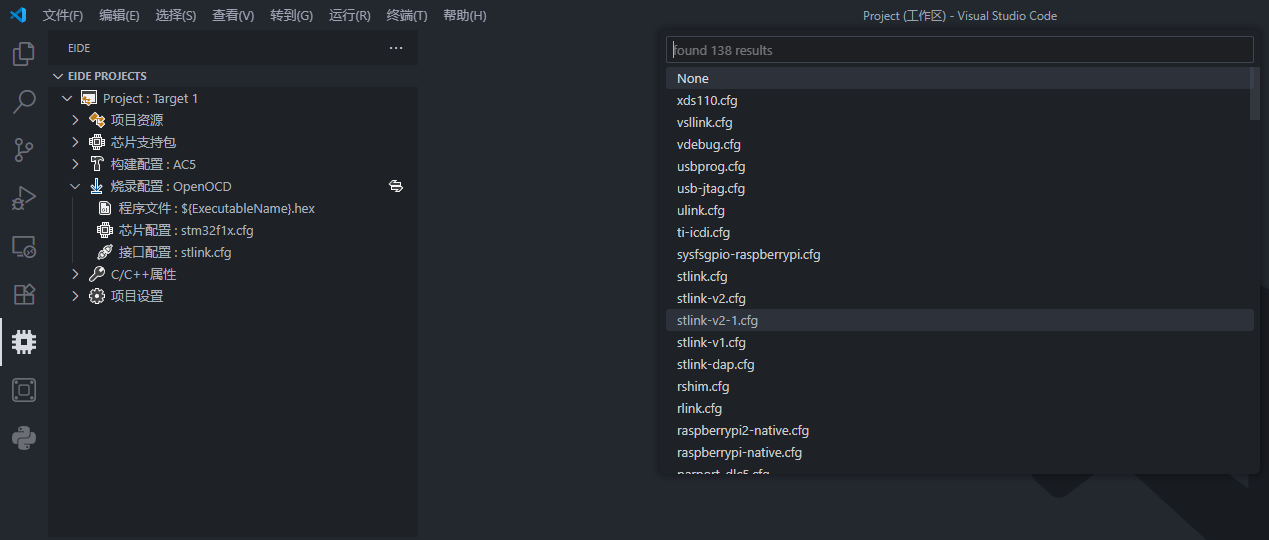Image resolution: width=1269 pixels, height=540 pixels.
Task: Open the 运行(R) menu
Action: click(349, 16)
